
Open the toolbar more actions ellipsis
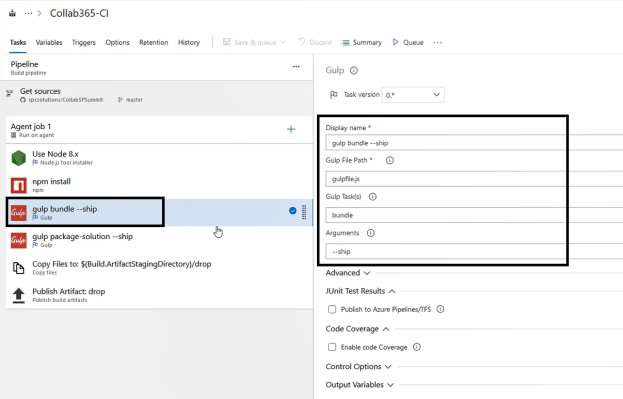click(x=437, y=43)
